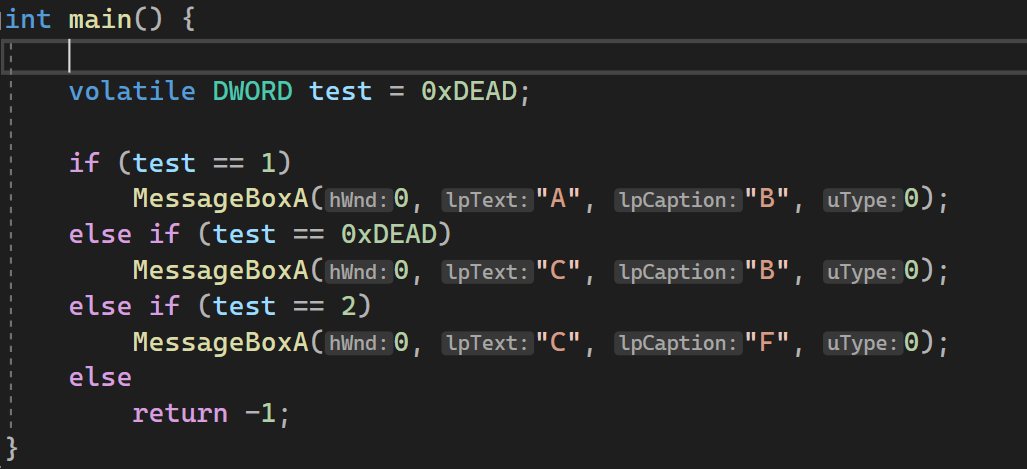This screenshot has height=469, width=1027.
Task: Click the closing brace of main
Action: tap(12, 449)
